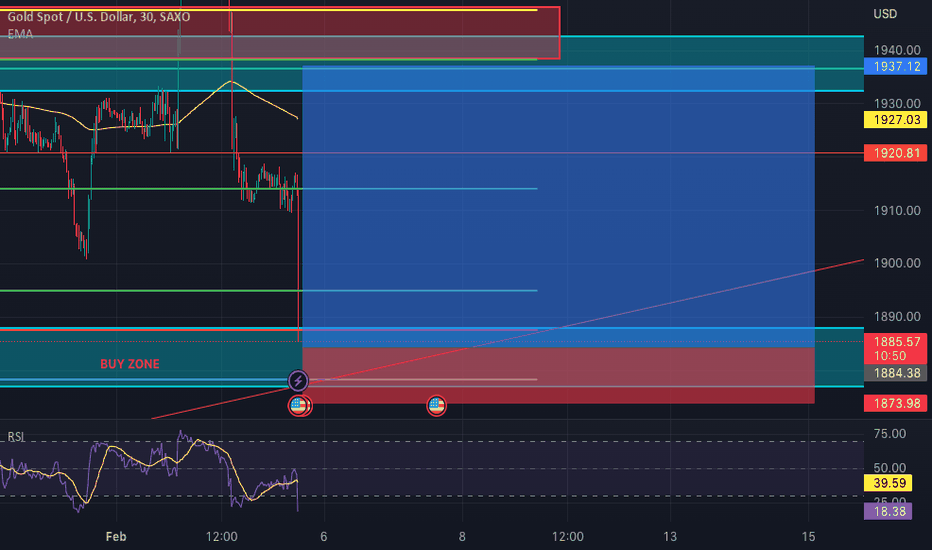
Task: Click the USD currency label
Action: (x=885, y=14)
